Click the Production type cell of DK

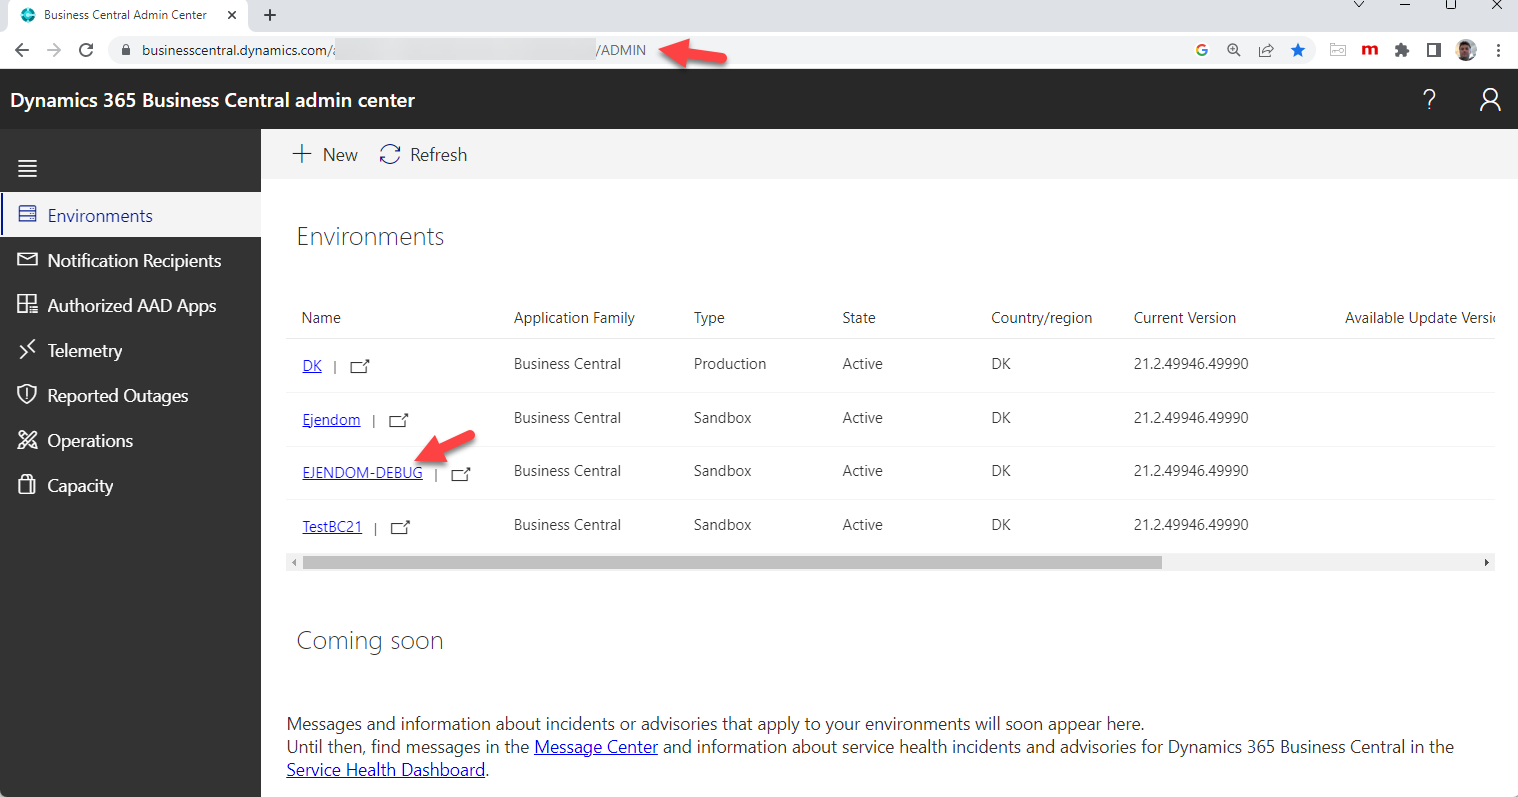tap(730, 364)
